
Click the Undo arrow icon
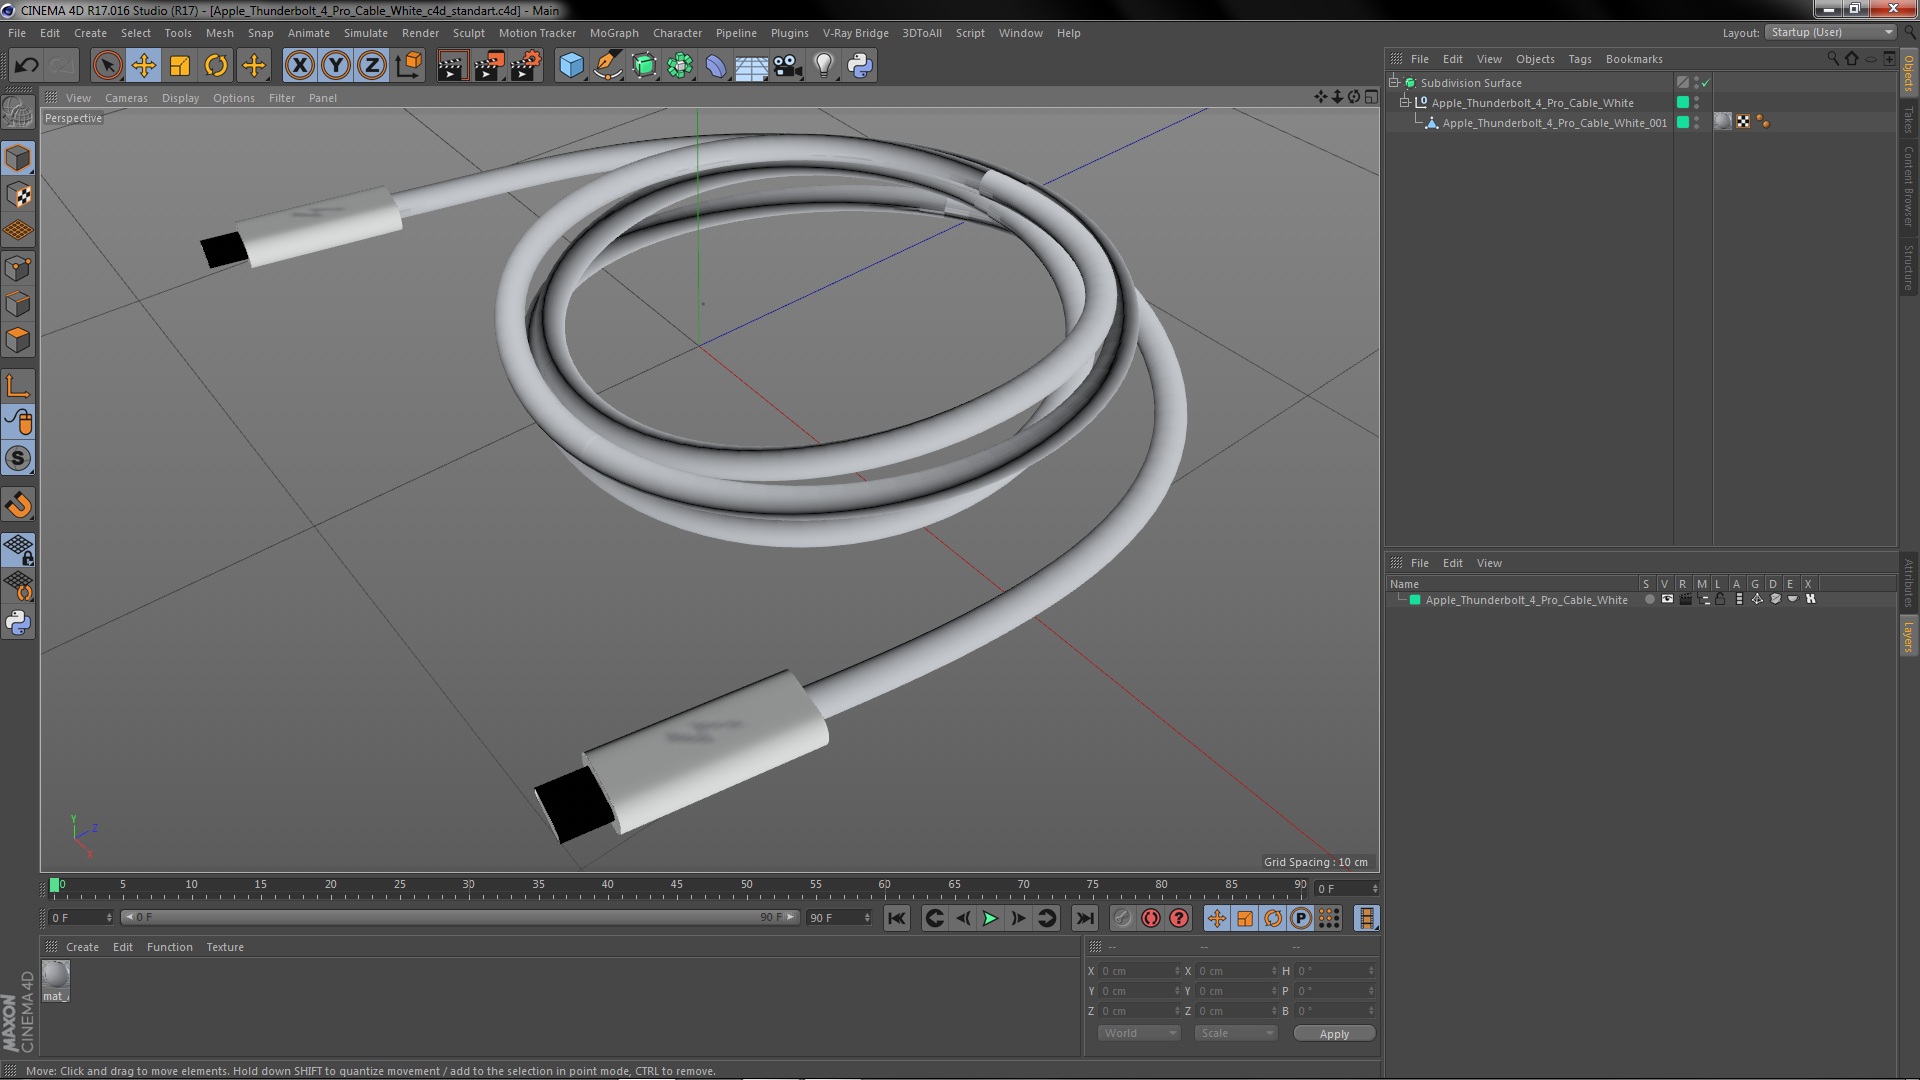click(x=26, y=66)
